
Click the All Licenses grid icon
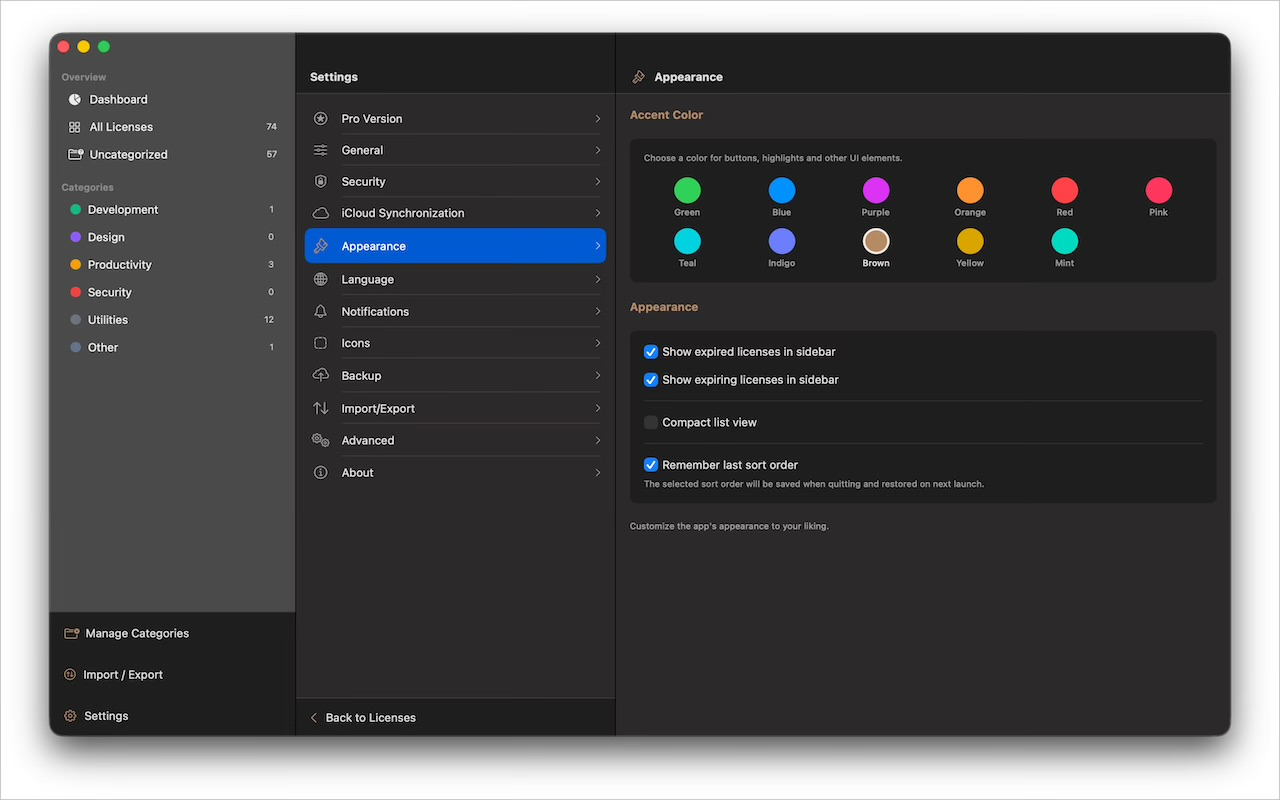tap(74, 127)
